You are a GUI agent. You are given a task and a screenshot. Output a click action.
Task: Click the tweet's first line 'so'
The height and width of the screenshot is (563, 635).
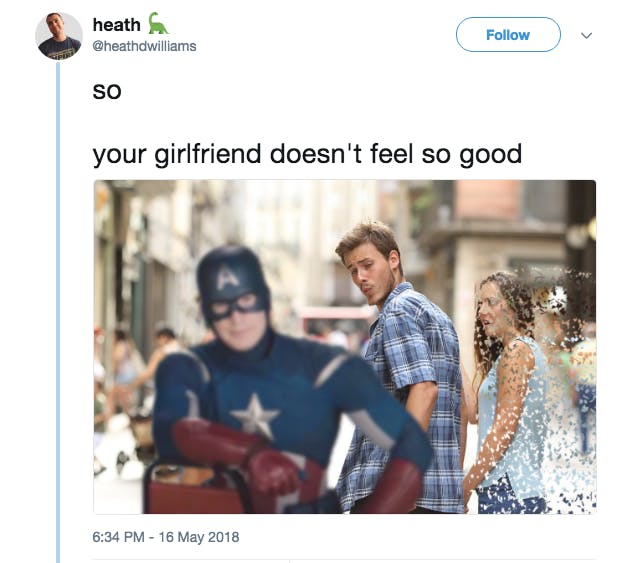click(107, 92)
